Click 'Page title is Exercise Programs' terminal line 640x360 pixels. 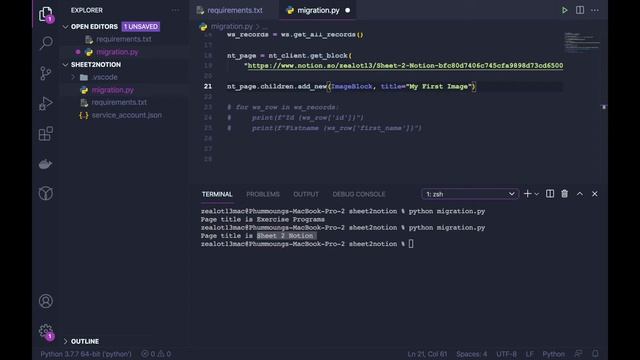[262, 220]
